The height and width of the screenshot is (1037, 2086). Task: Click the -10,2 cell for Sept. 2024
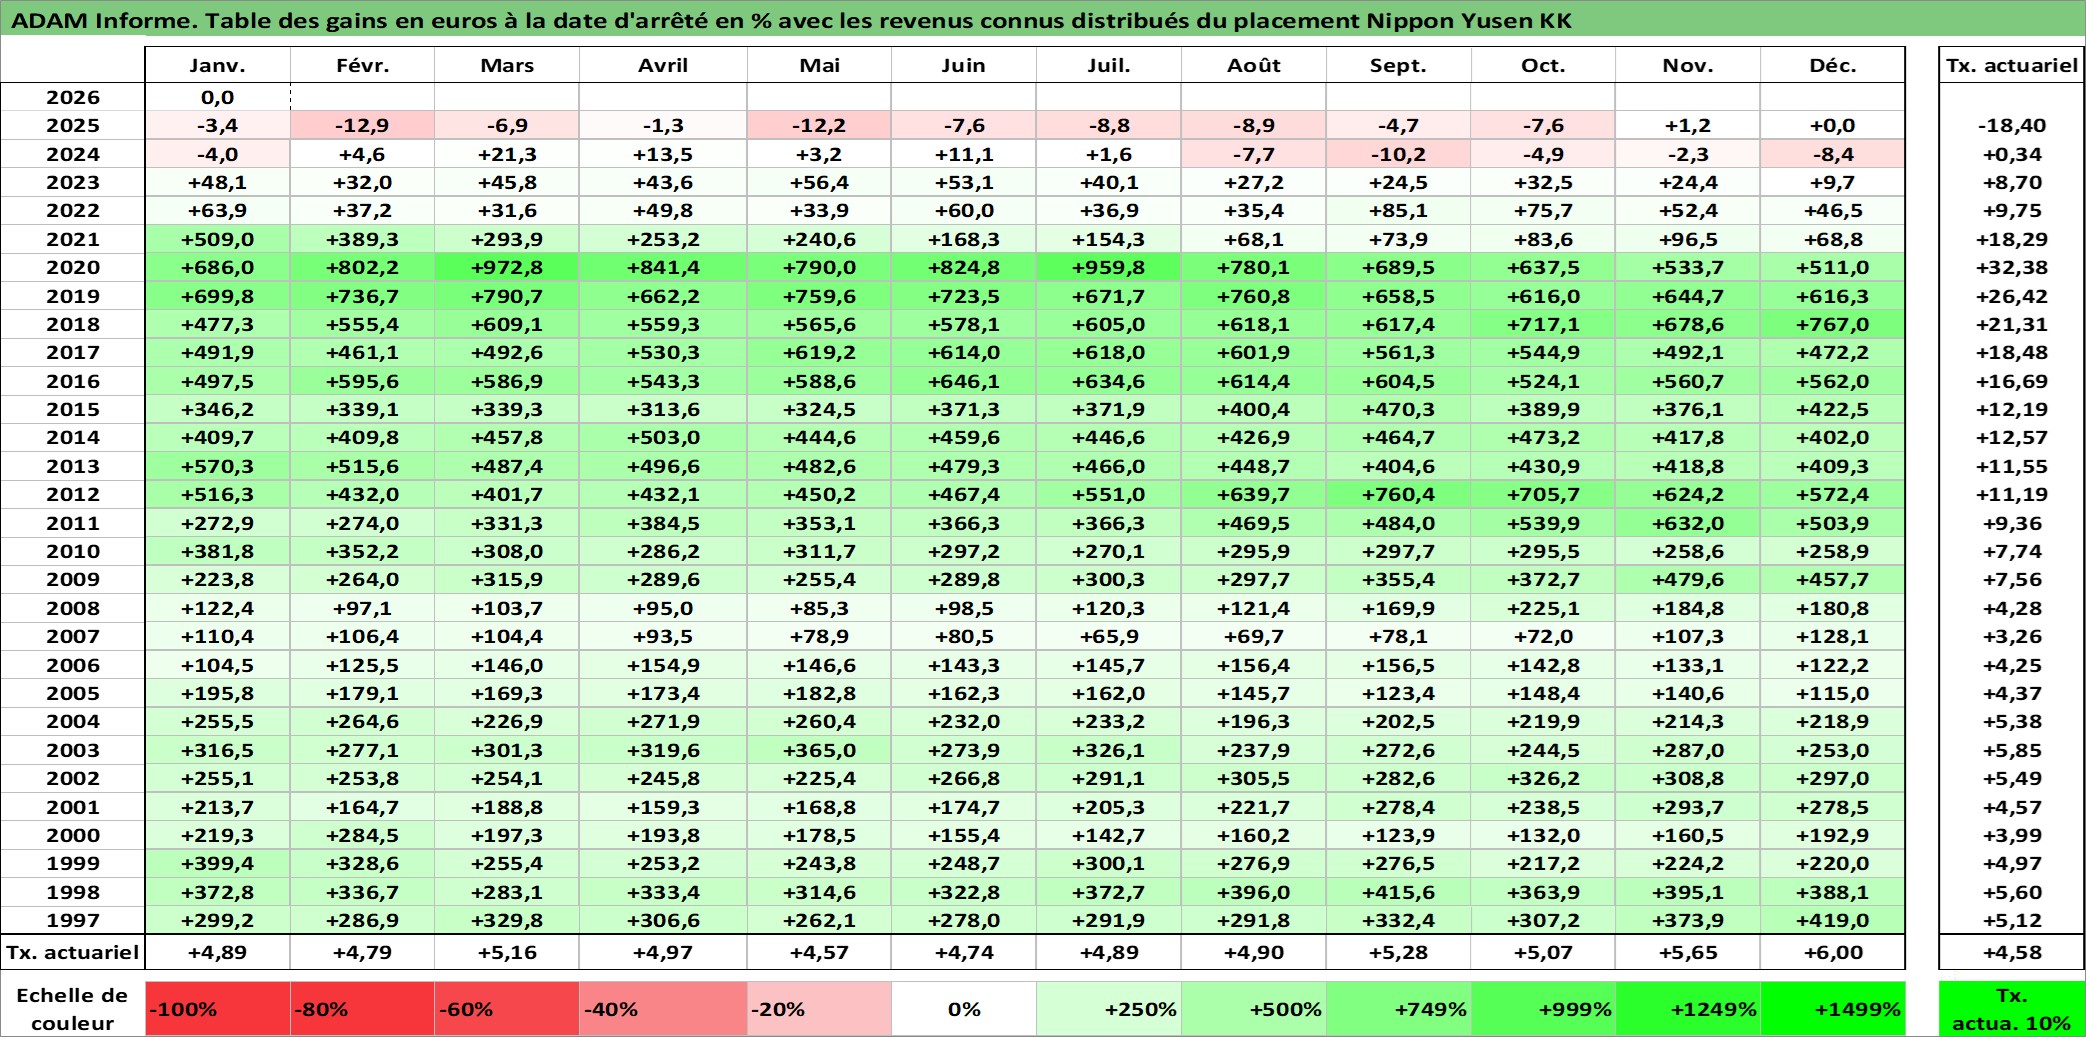click(1399, 154)
